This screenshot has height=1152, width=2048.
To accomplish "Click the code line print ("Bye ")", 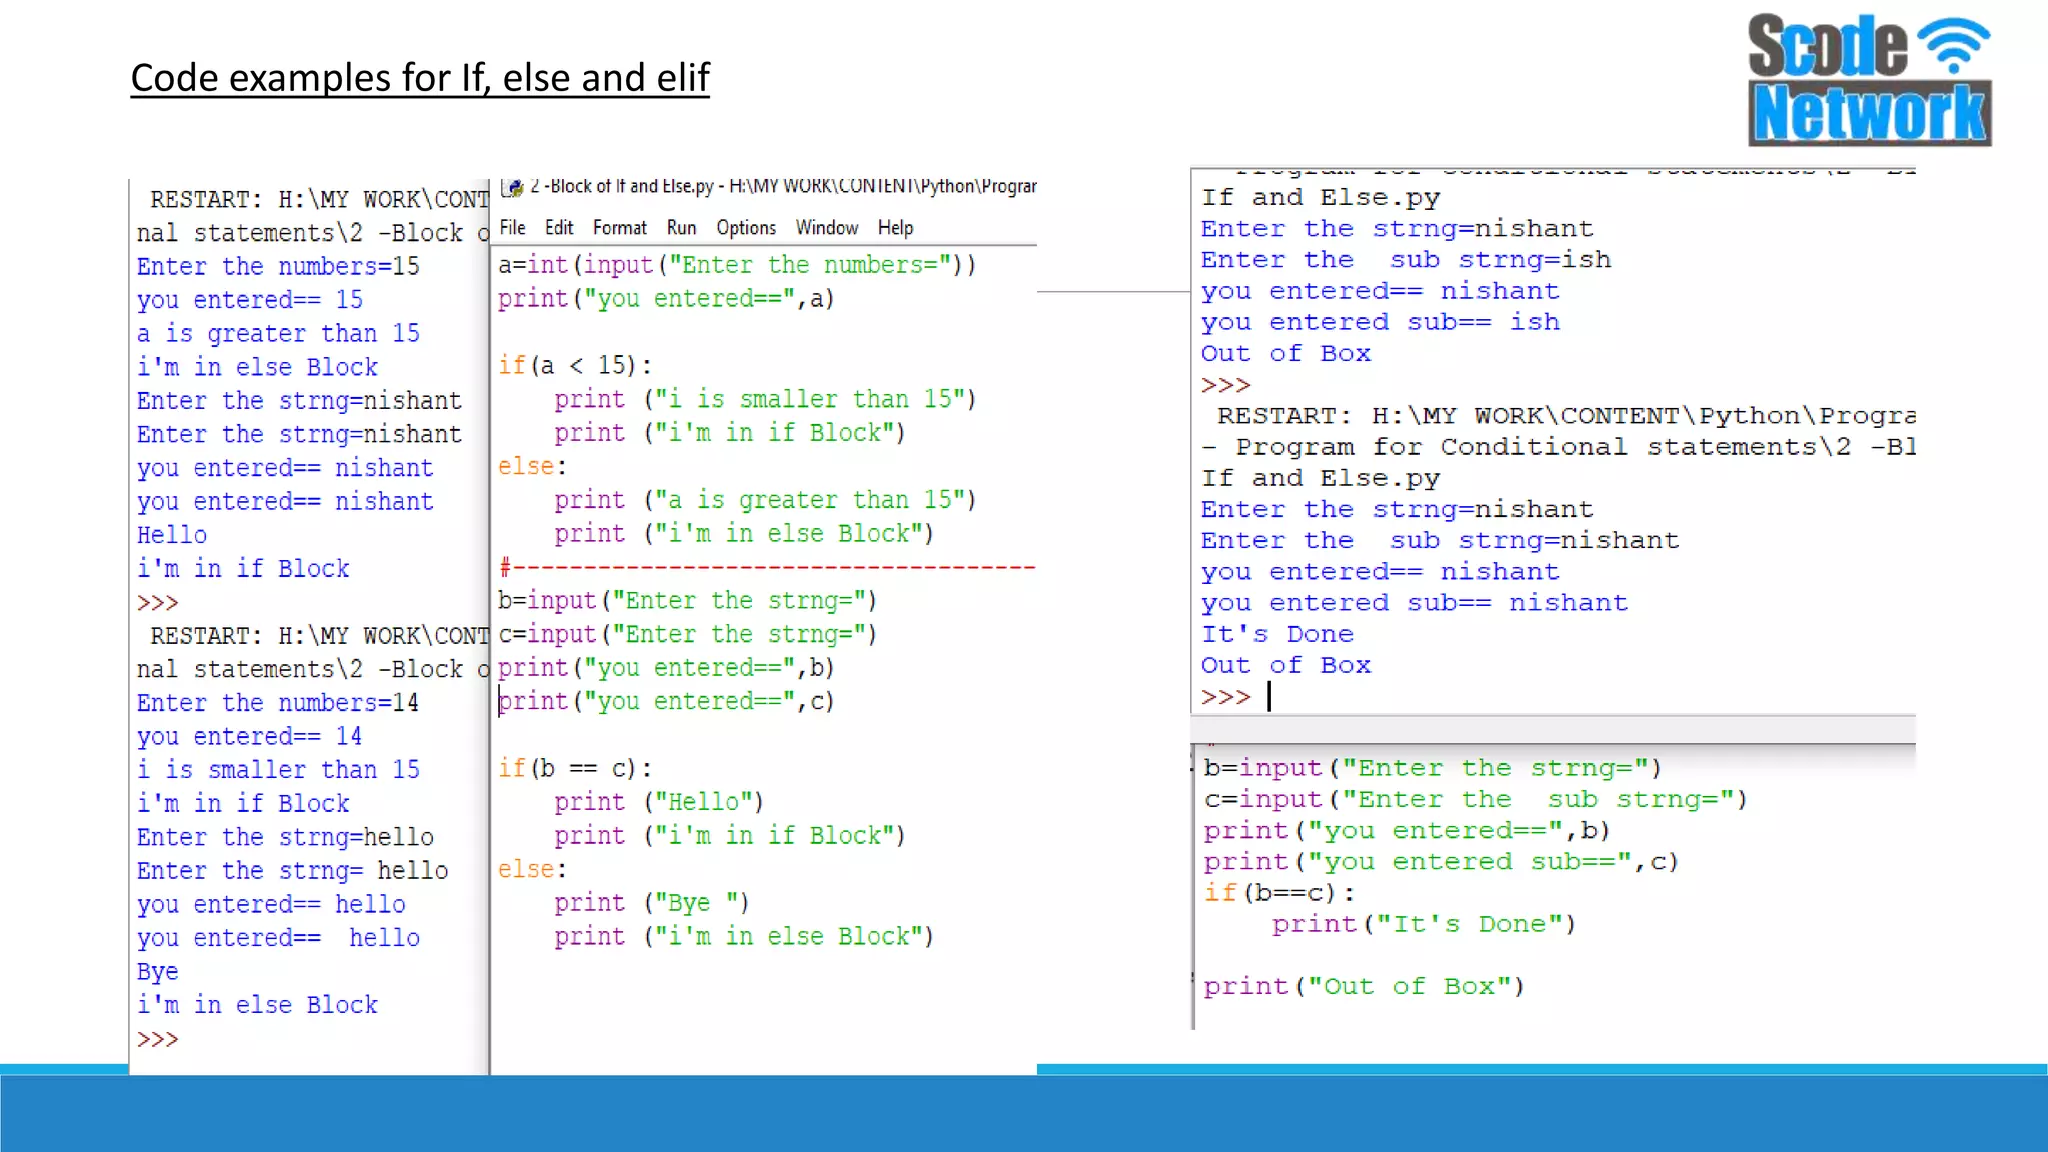I will click(652, 903).
